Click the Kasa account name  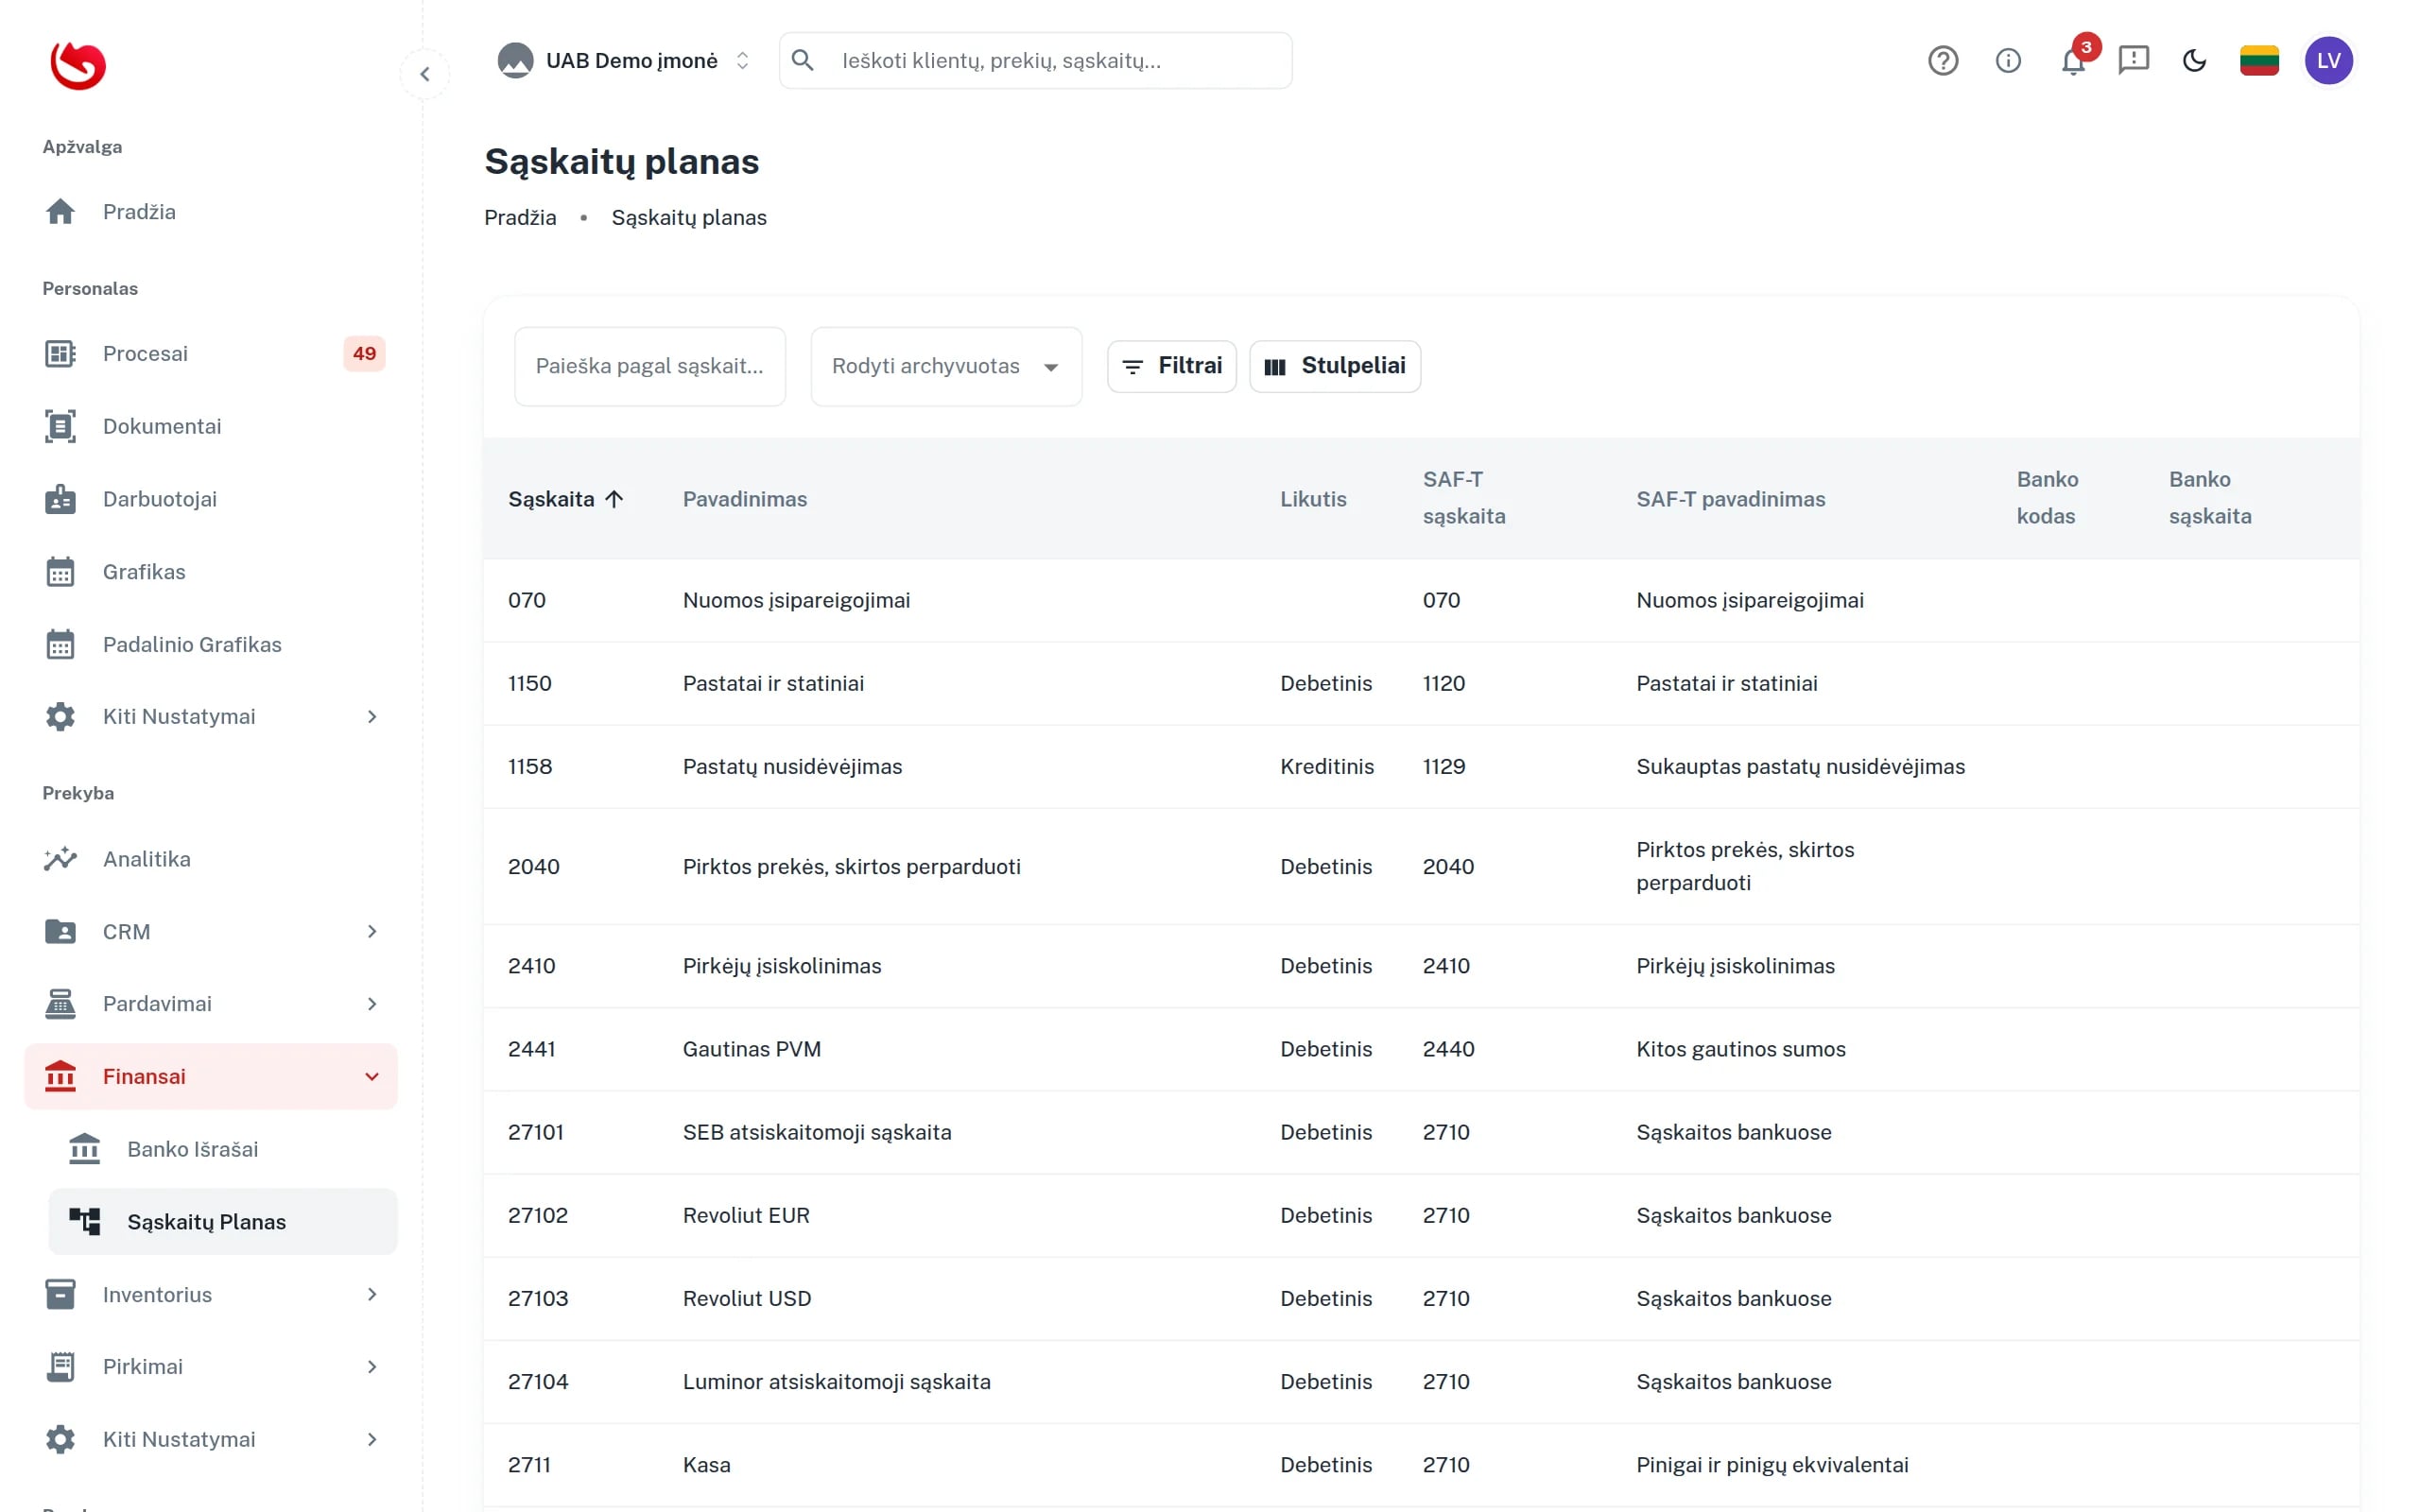click(x=707, y=1465)
